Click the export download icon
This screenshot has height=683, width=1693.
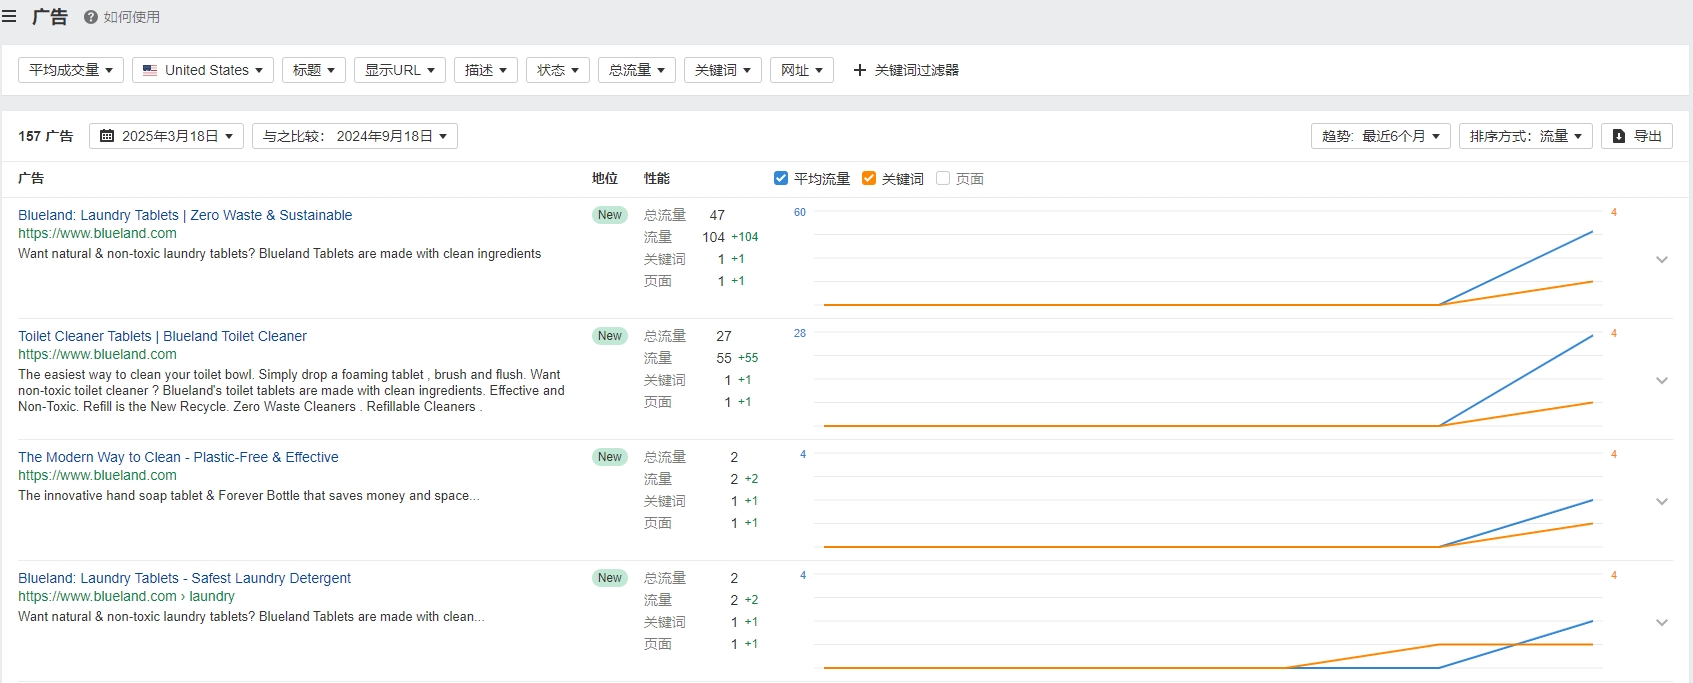(1619, 136)
